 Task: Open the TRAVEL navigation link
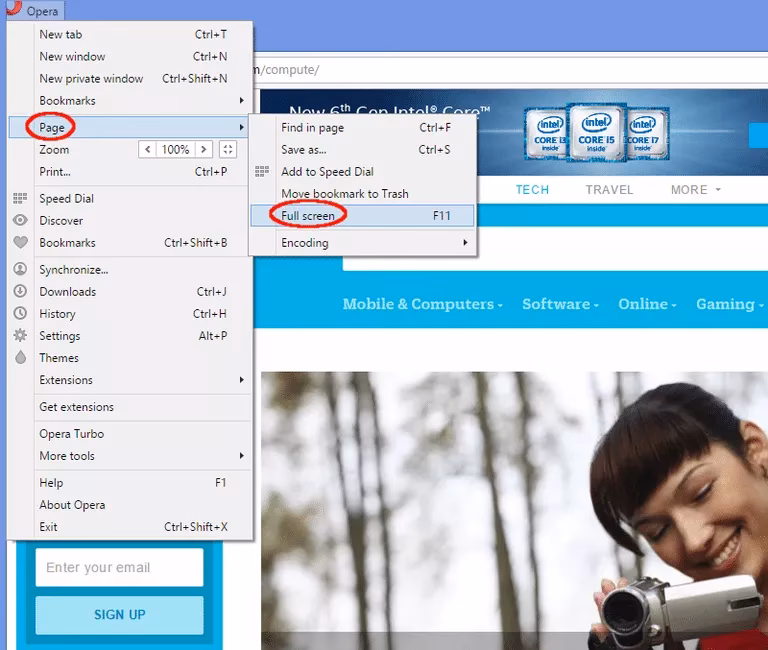click(x=609, y=190)
